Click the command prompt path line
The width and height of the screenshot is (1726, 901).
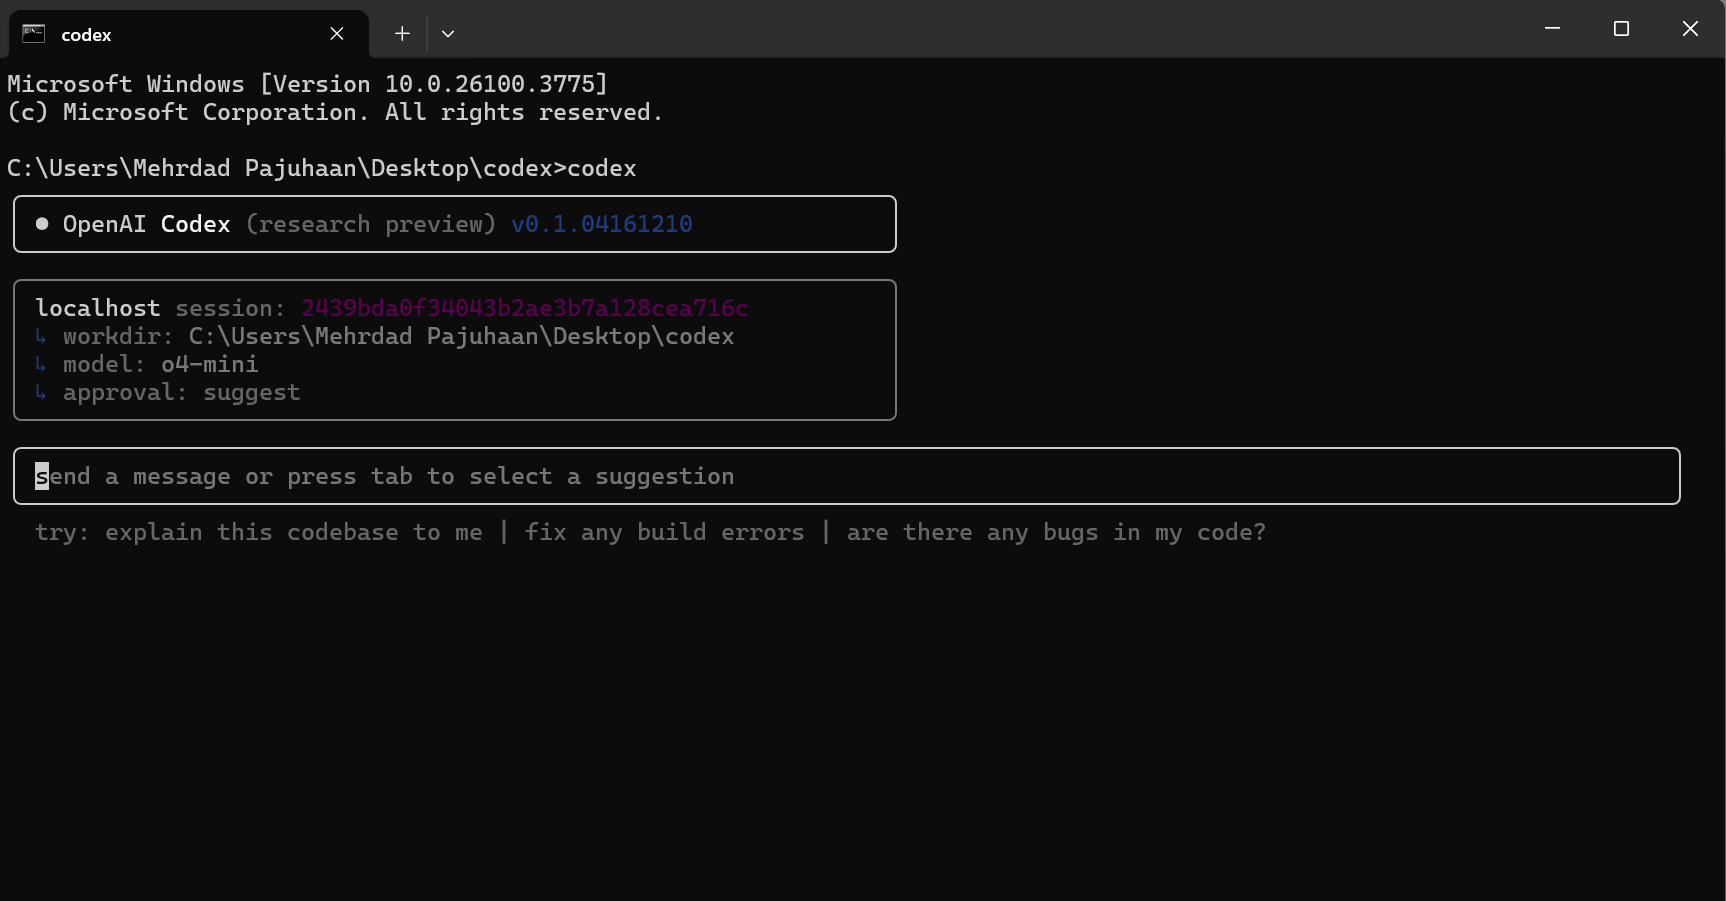pos(322,168)
